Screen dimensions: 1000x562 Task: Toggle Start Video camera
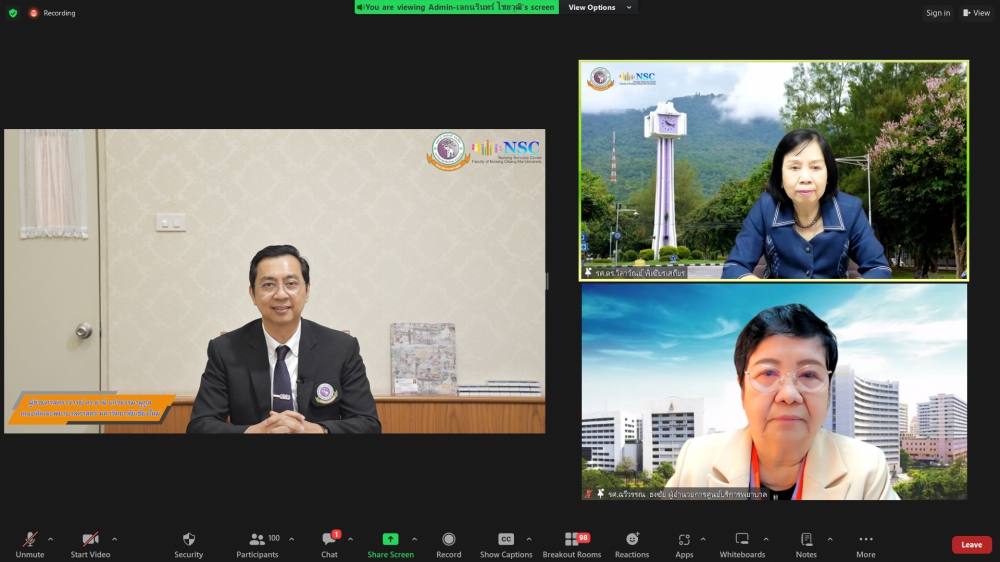(90, 540)
